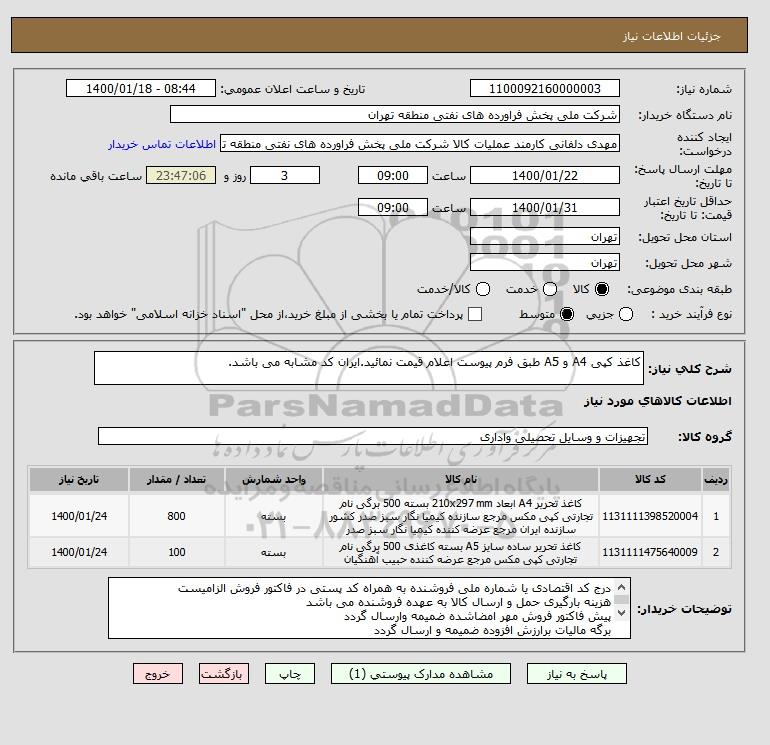The width and height of the screenshot is (770, 745).
Task: Select the متوسط purchase type radio
Action: [x=567, y=314]
